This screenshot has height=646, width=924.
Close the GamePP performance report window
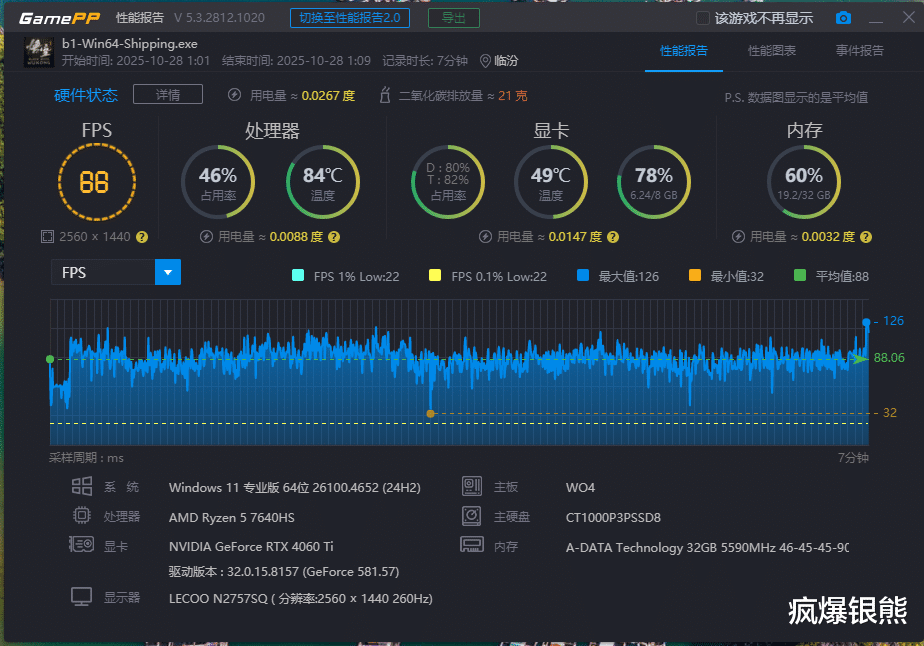click(x=909, y=17)
